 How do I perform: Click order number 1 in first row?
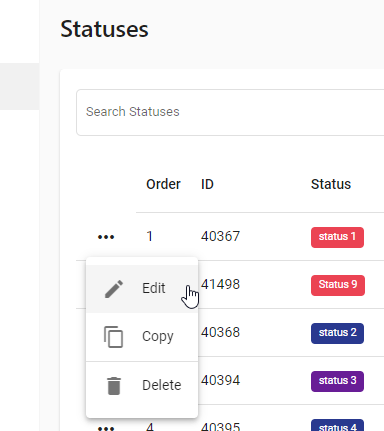coord(149,236)
